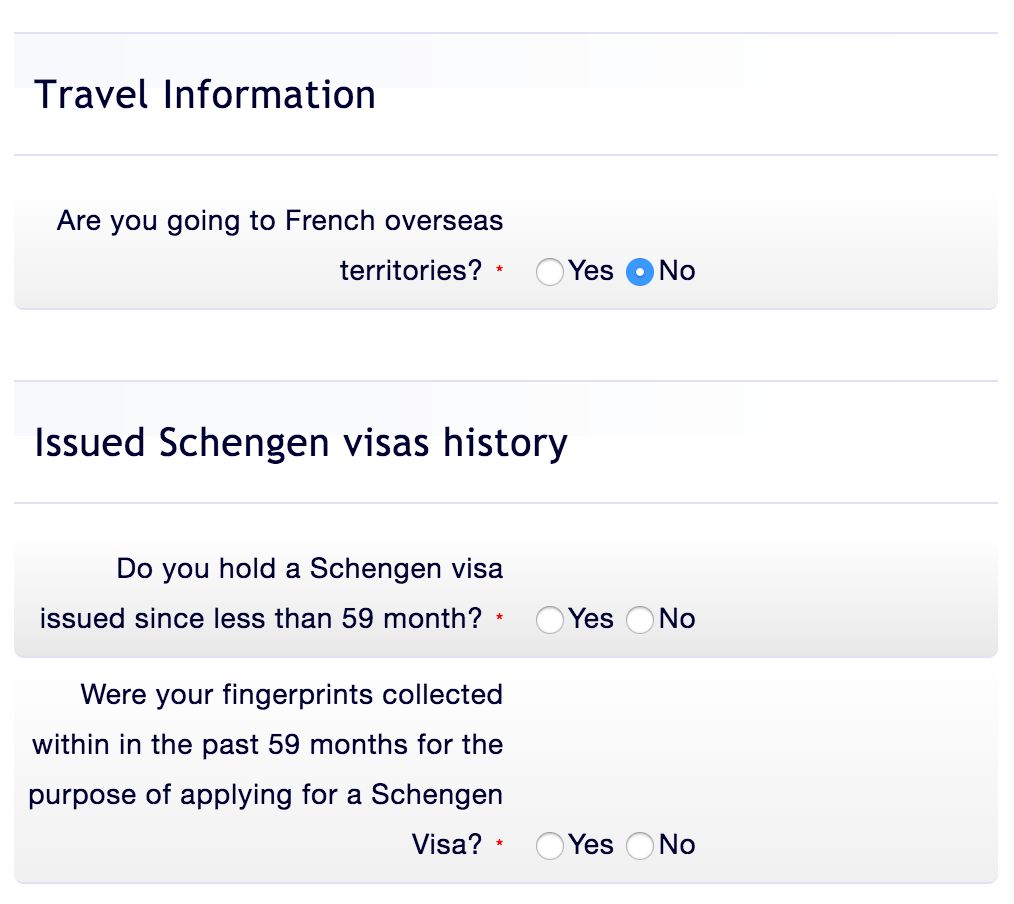Click the "No" text label for fingerprints question

677,845
